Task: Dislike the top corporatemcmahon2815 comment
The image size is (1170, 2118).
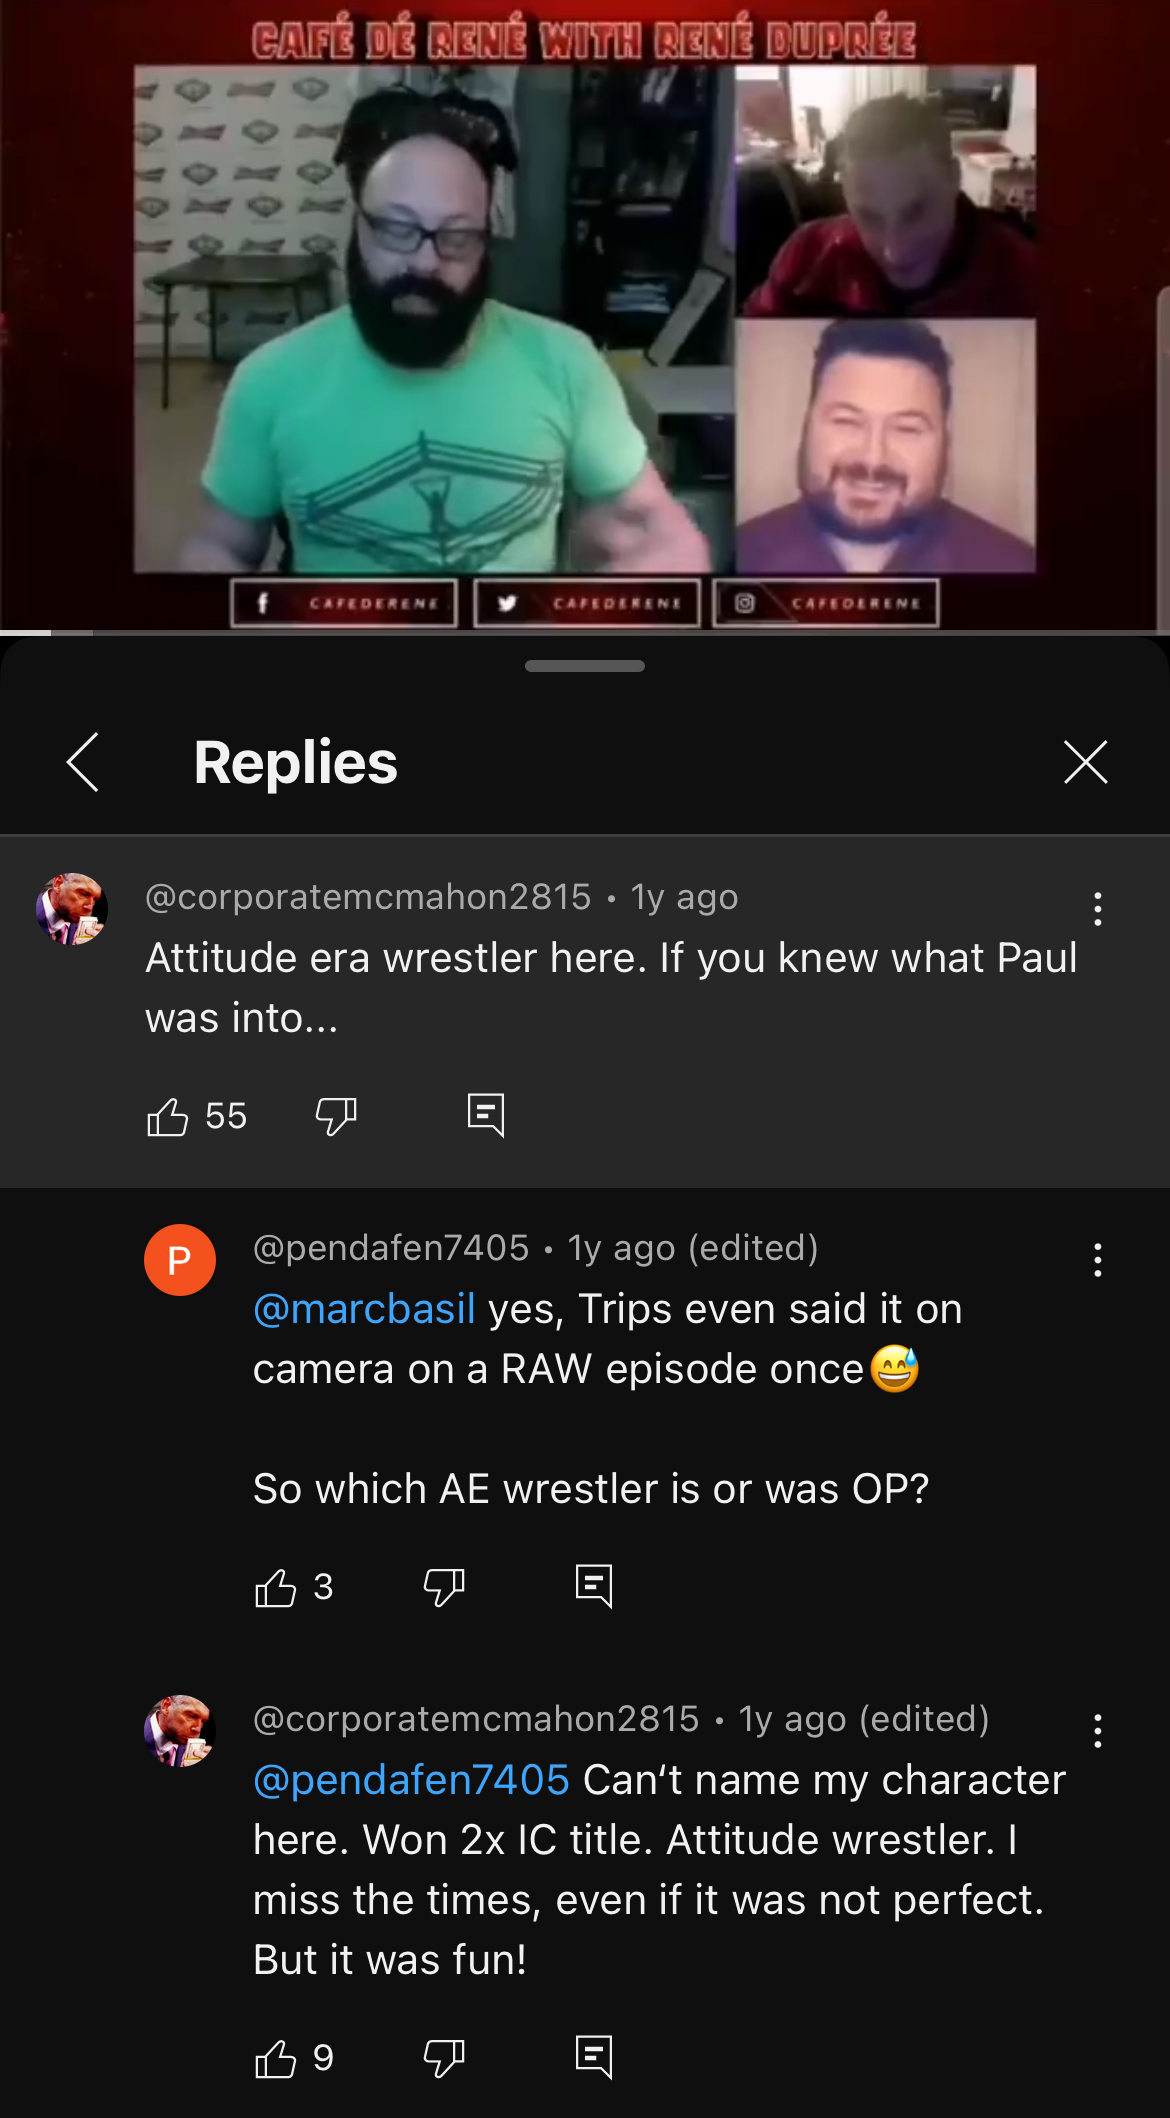Action: pos(336,1116)
